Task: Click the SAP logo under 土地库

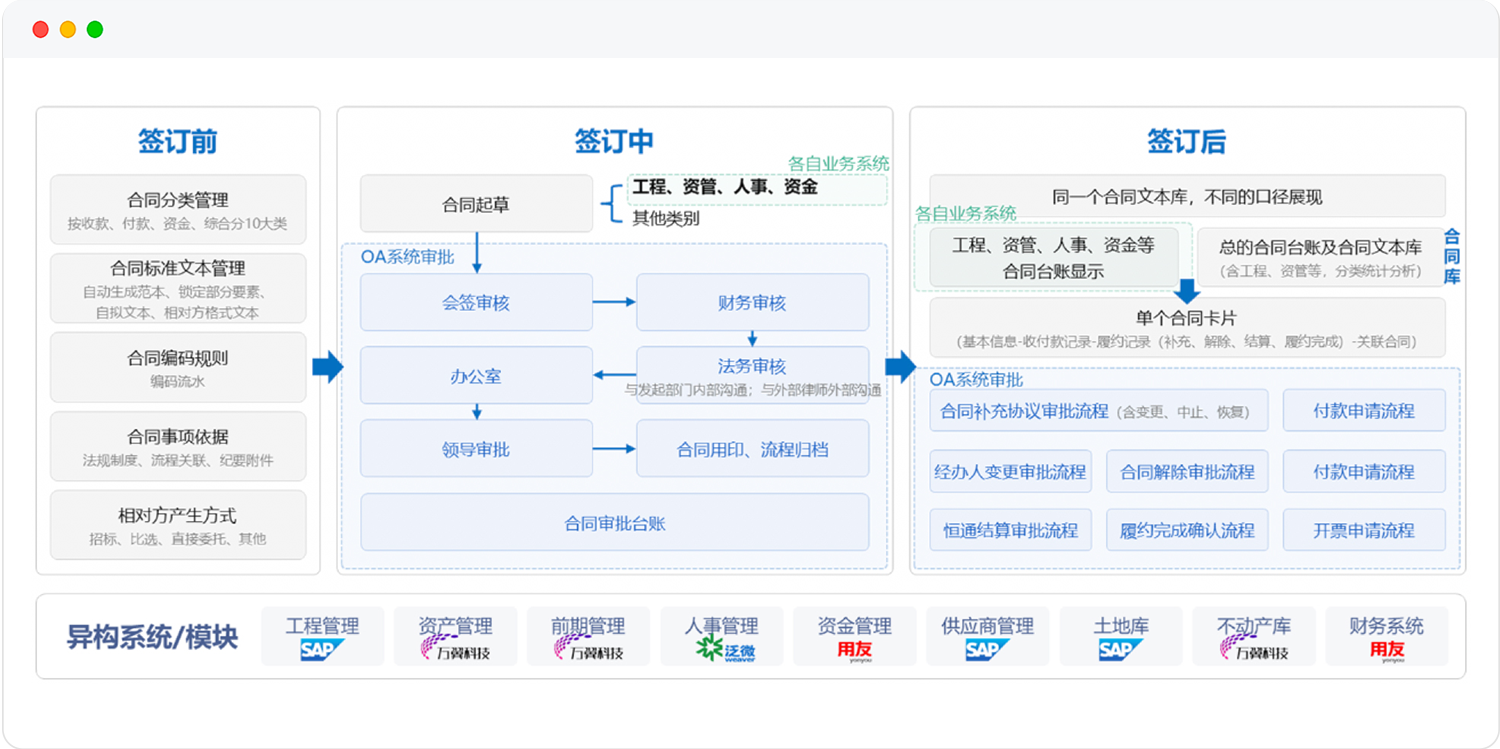Action: tap(1121, 651)
